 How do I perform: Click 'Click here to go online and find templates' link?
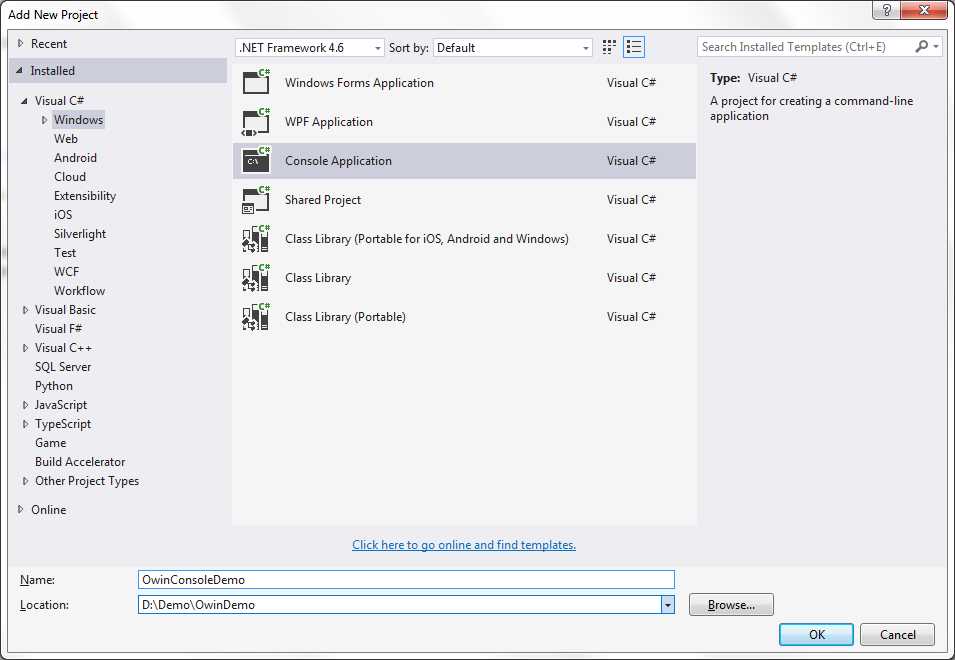[464, 544]
